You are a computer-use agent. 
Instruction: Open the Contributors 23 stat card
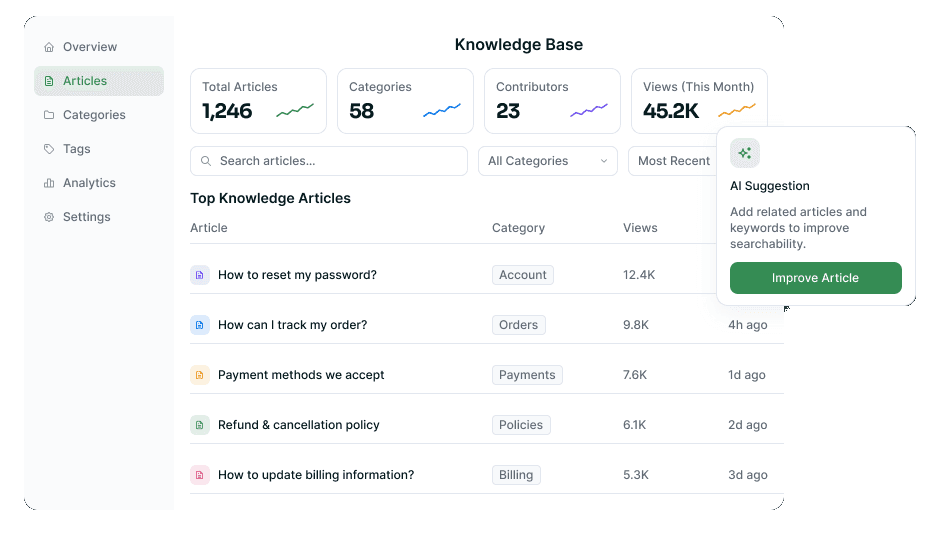click(x=552, y=101)
